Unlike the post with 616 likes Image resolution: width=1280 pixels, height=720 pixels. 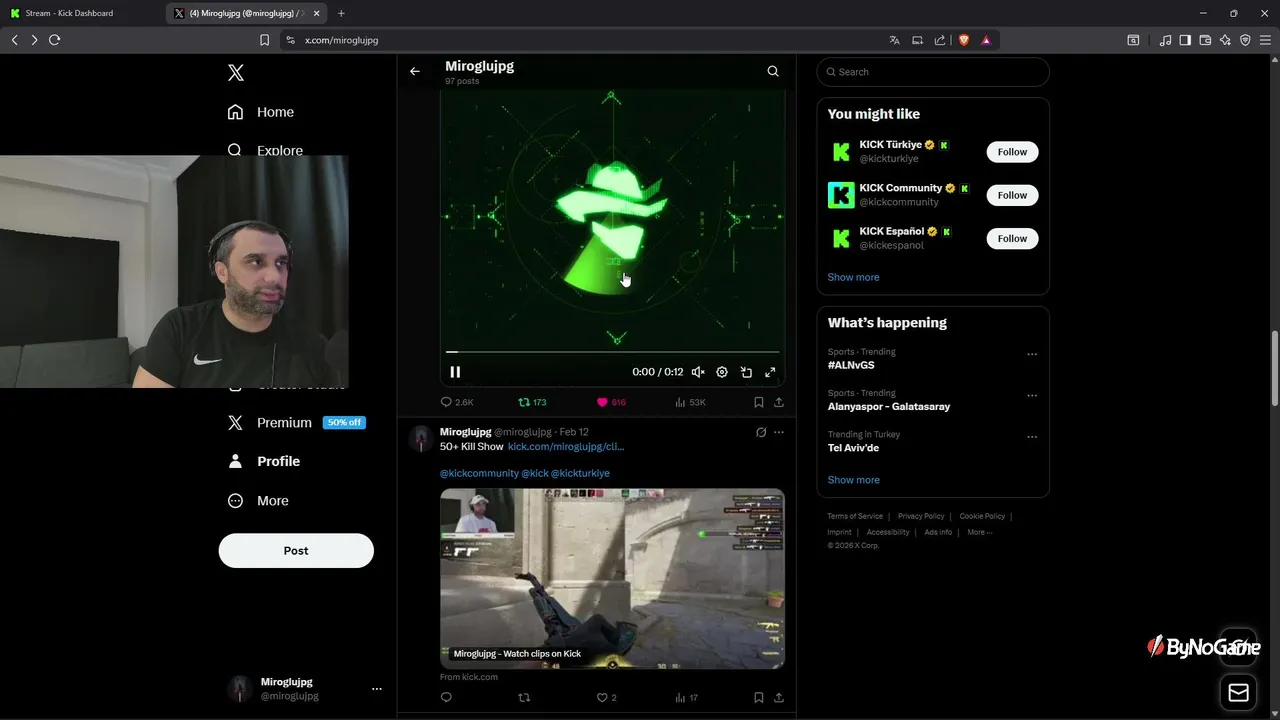611,402
